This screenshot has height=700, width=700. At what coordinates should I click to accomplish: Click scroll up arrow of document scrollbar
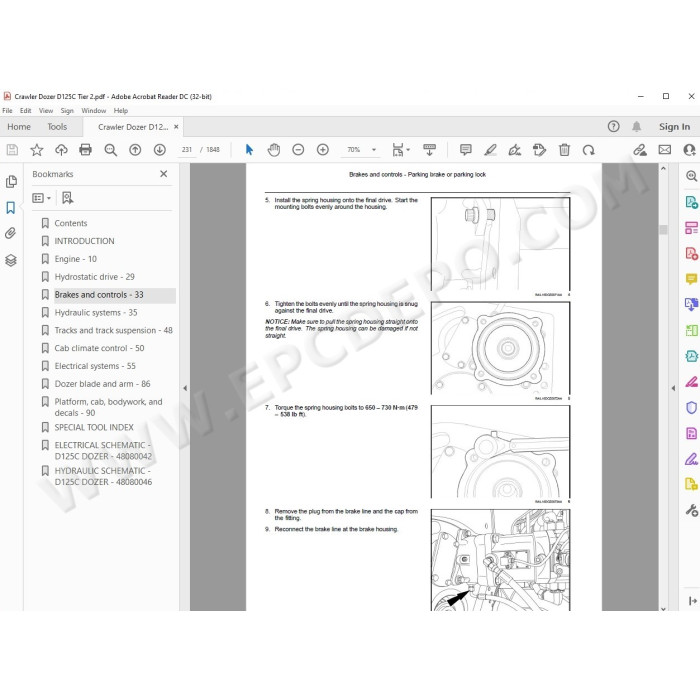click(663, 169)
